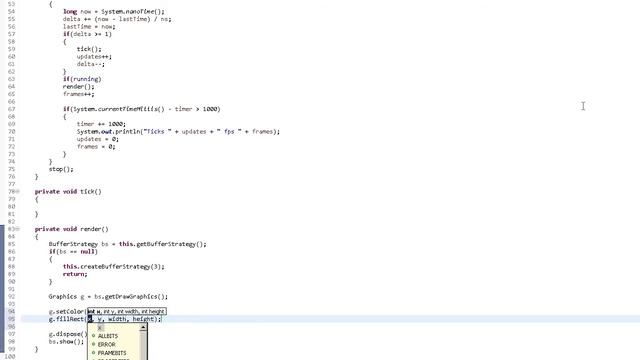Screen dimensions: 640x360
Task: Click the lastTime = now; statement
Action: click(89, 27)
